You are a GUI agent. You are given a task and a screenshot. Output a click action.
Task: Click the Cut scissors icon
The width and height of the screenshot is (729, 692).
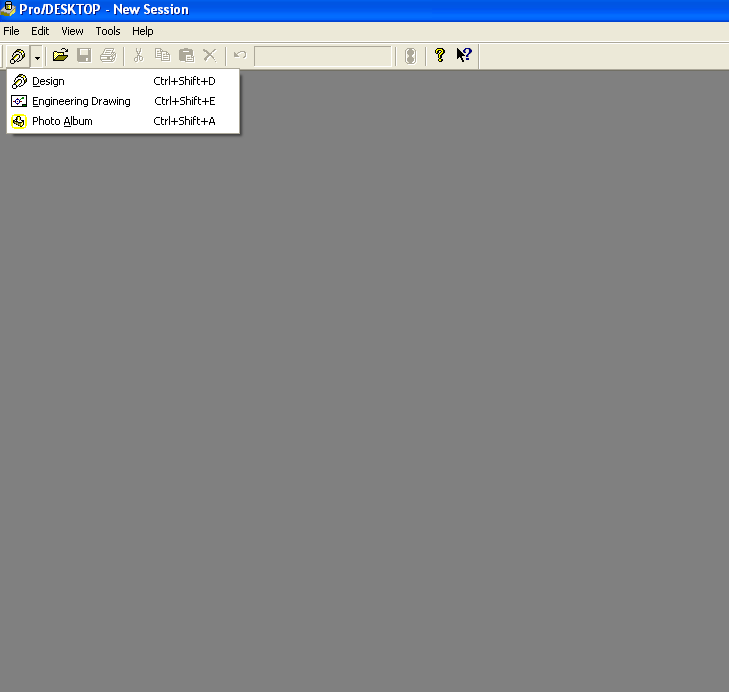[x=138, y=55]
